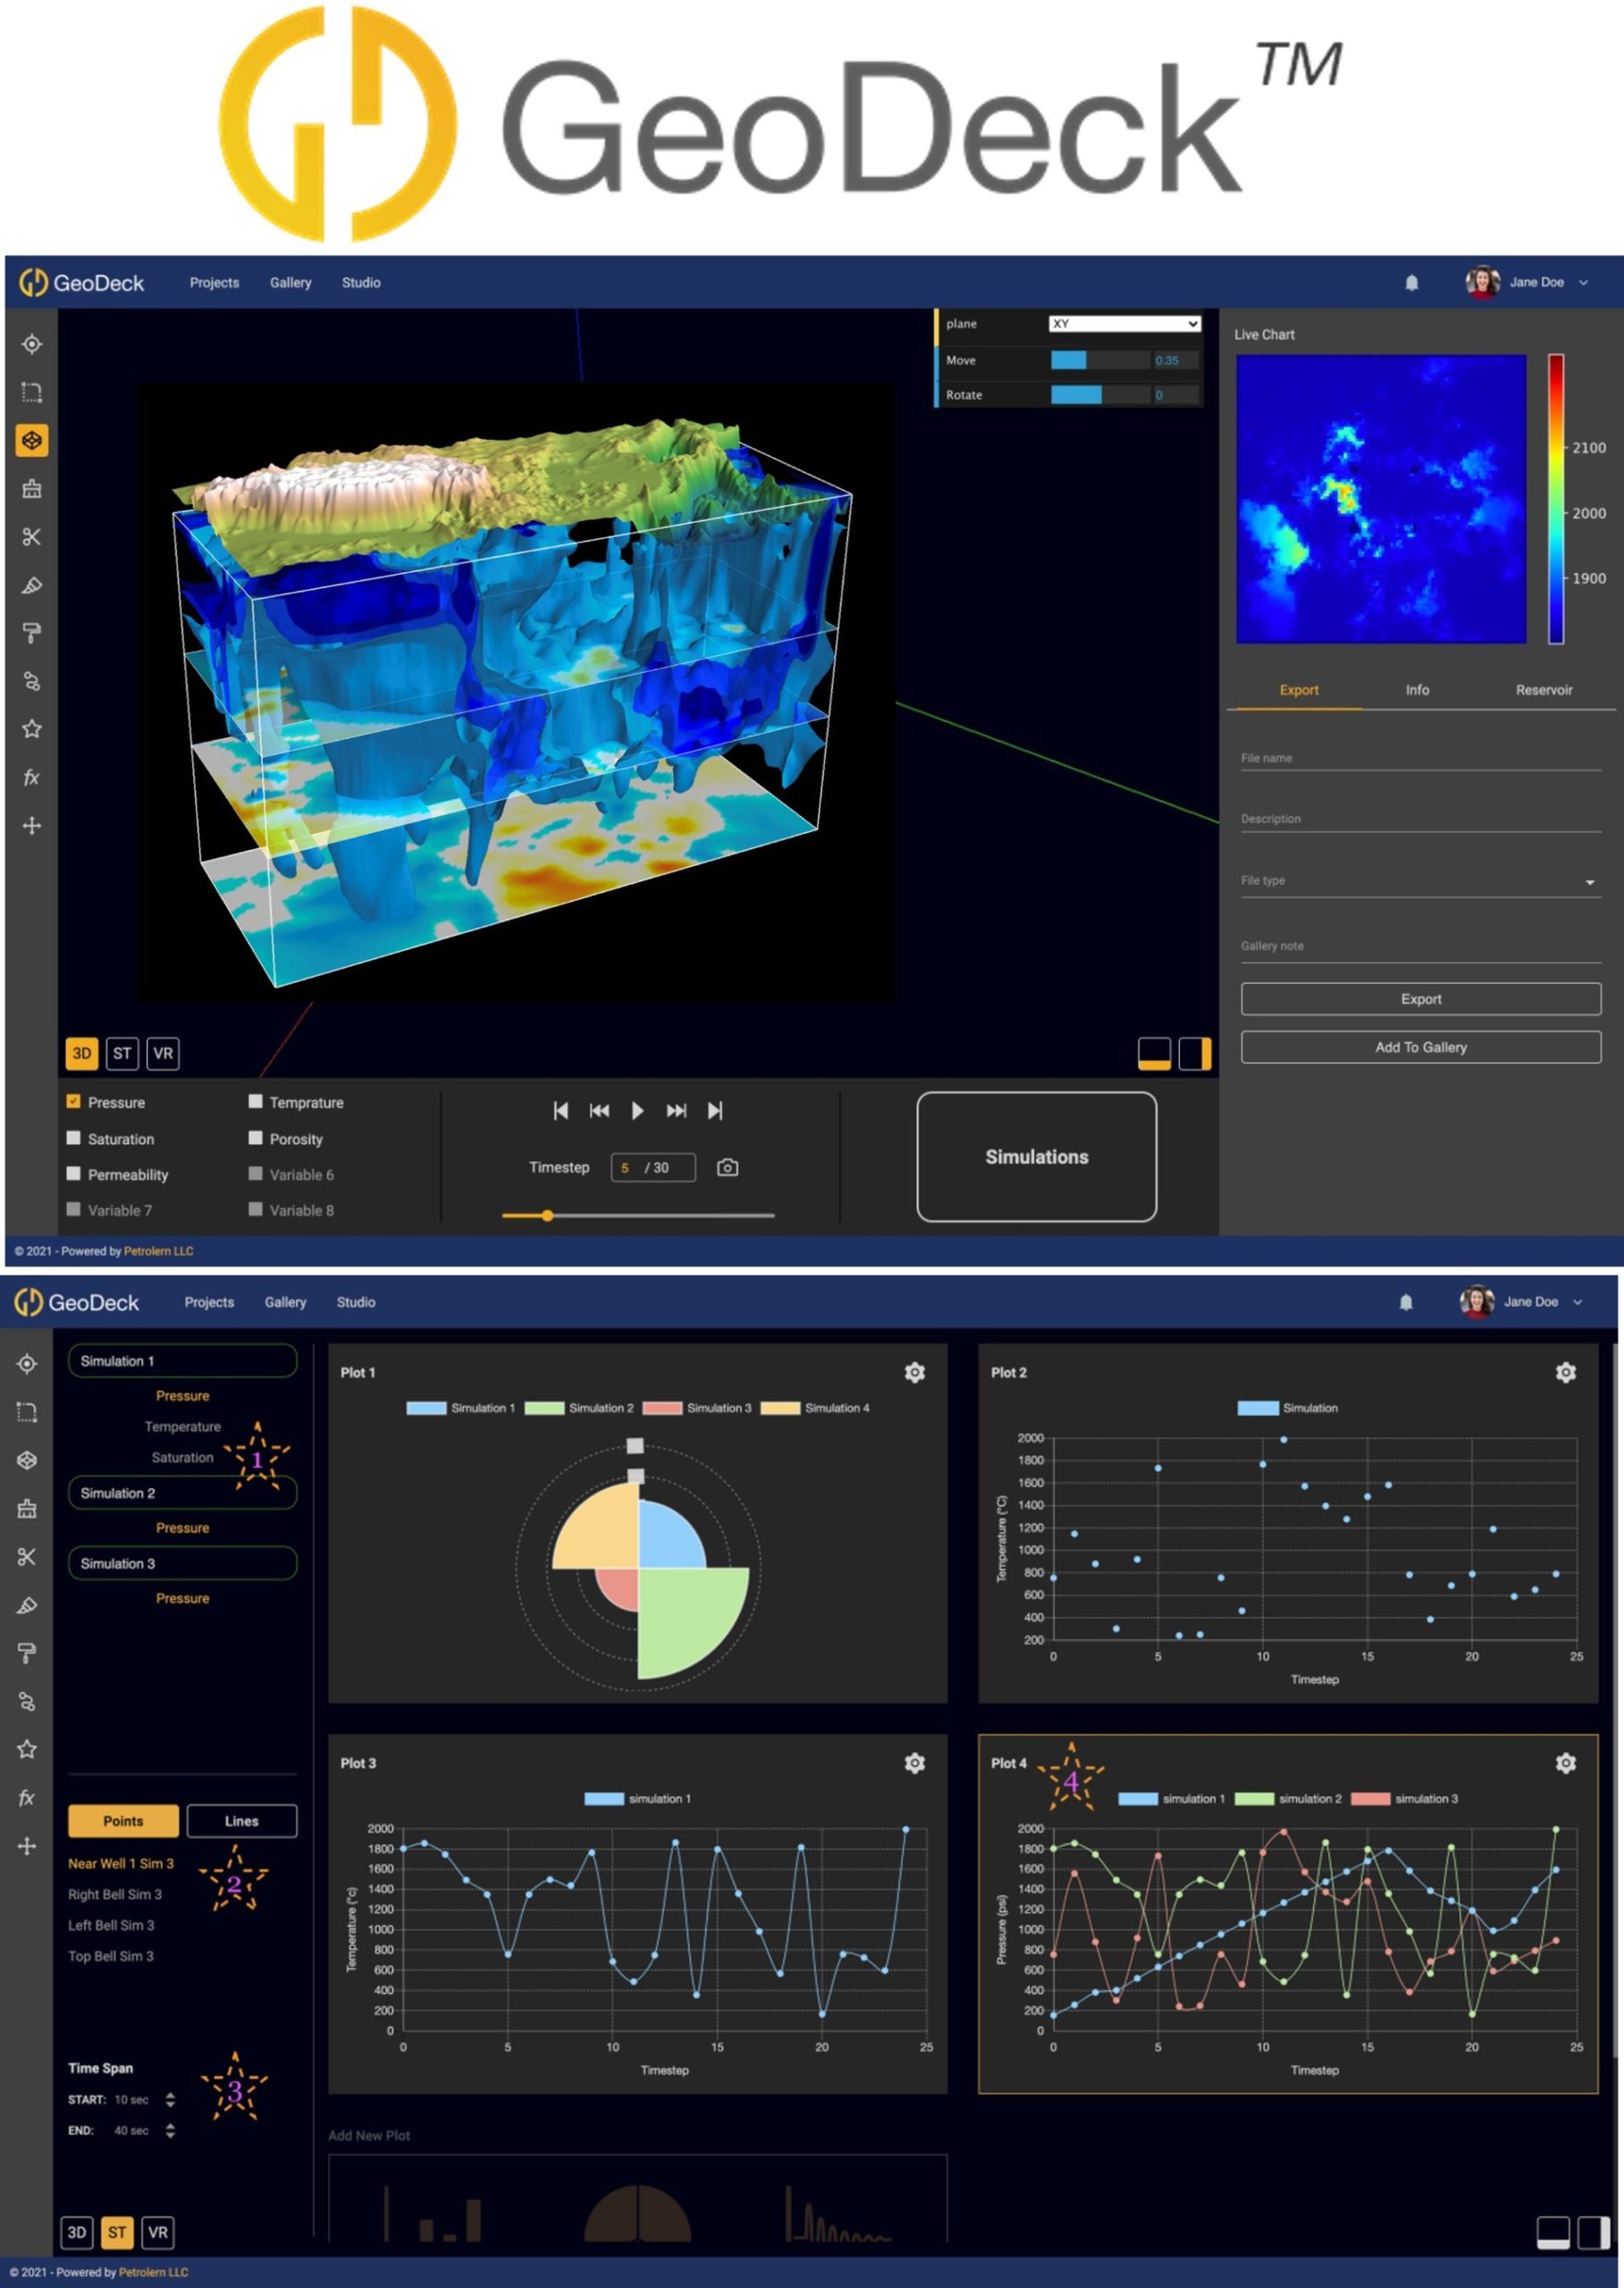Click the Move slider in plane controls
Image resolution: width=1624 pixels, height=2288 pixels.
click(x=1099, y=360)
